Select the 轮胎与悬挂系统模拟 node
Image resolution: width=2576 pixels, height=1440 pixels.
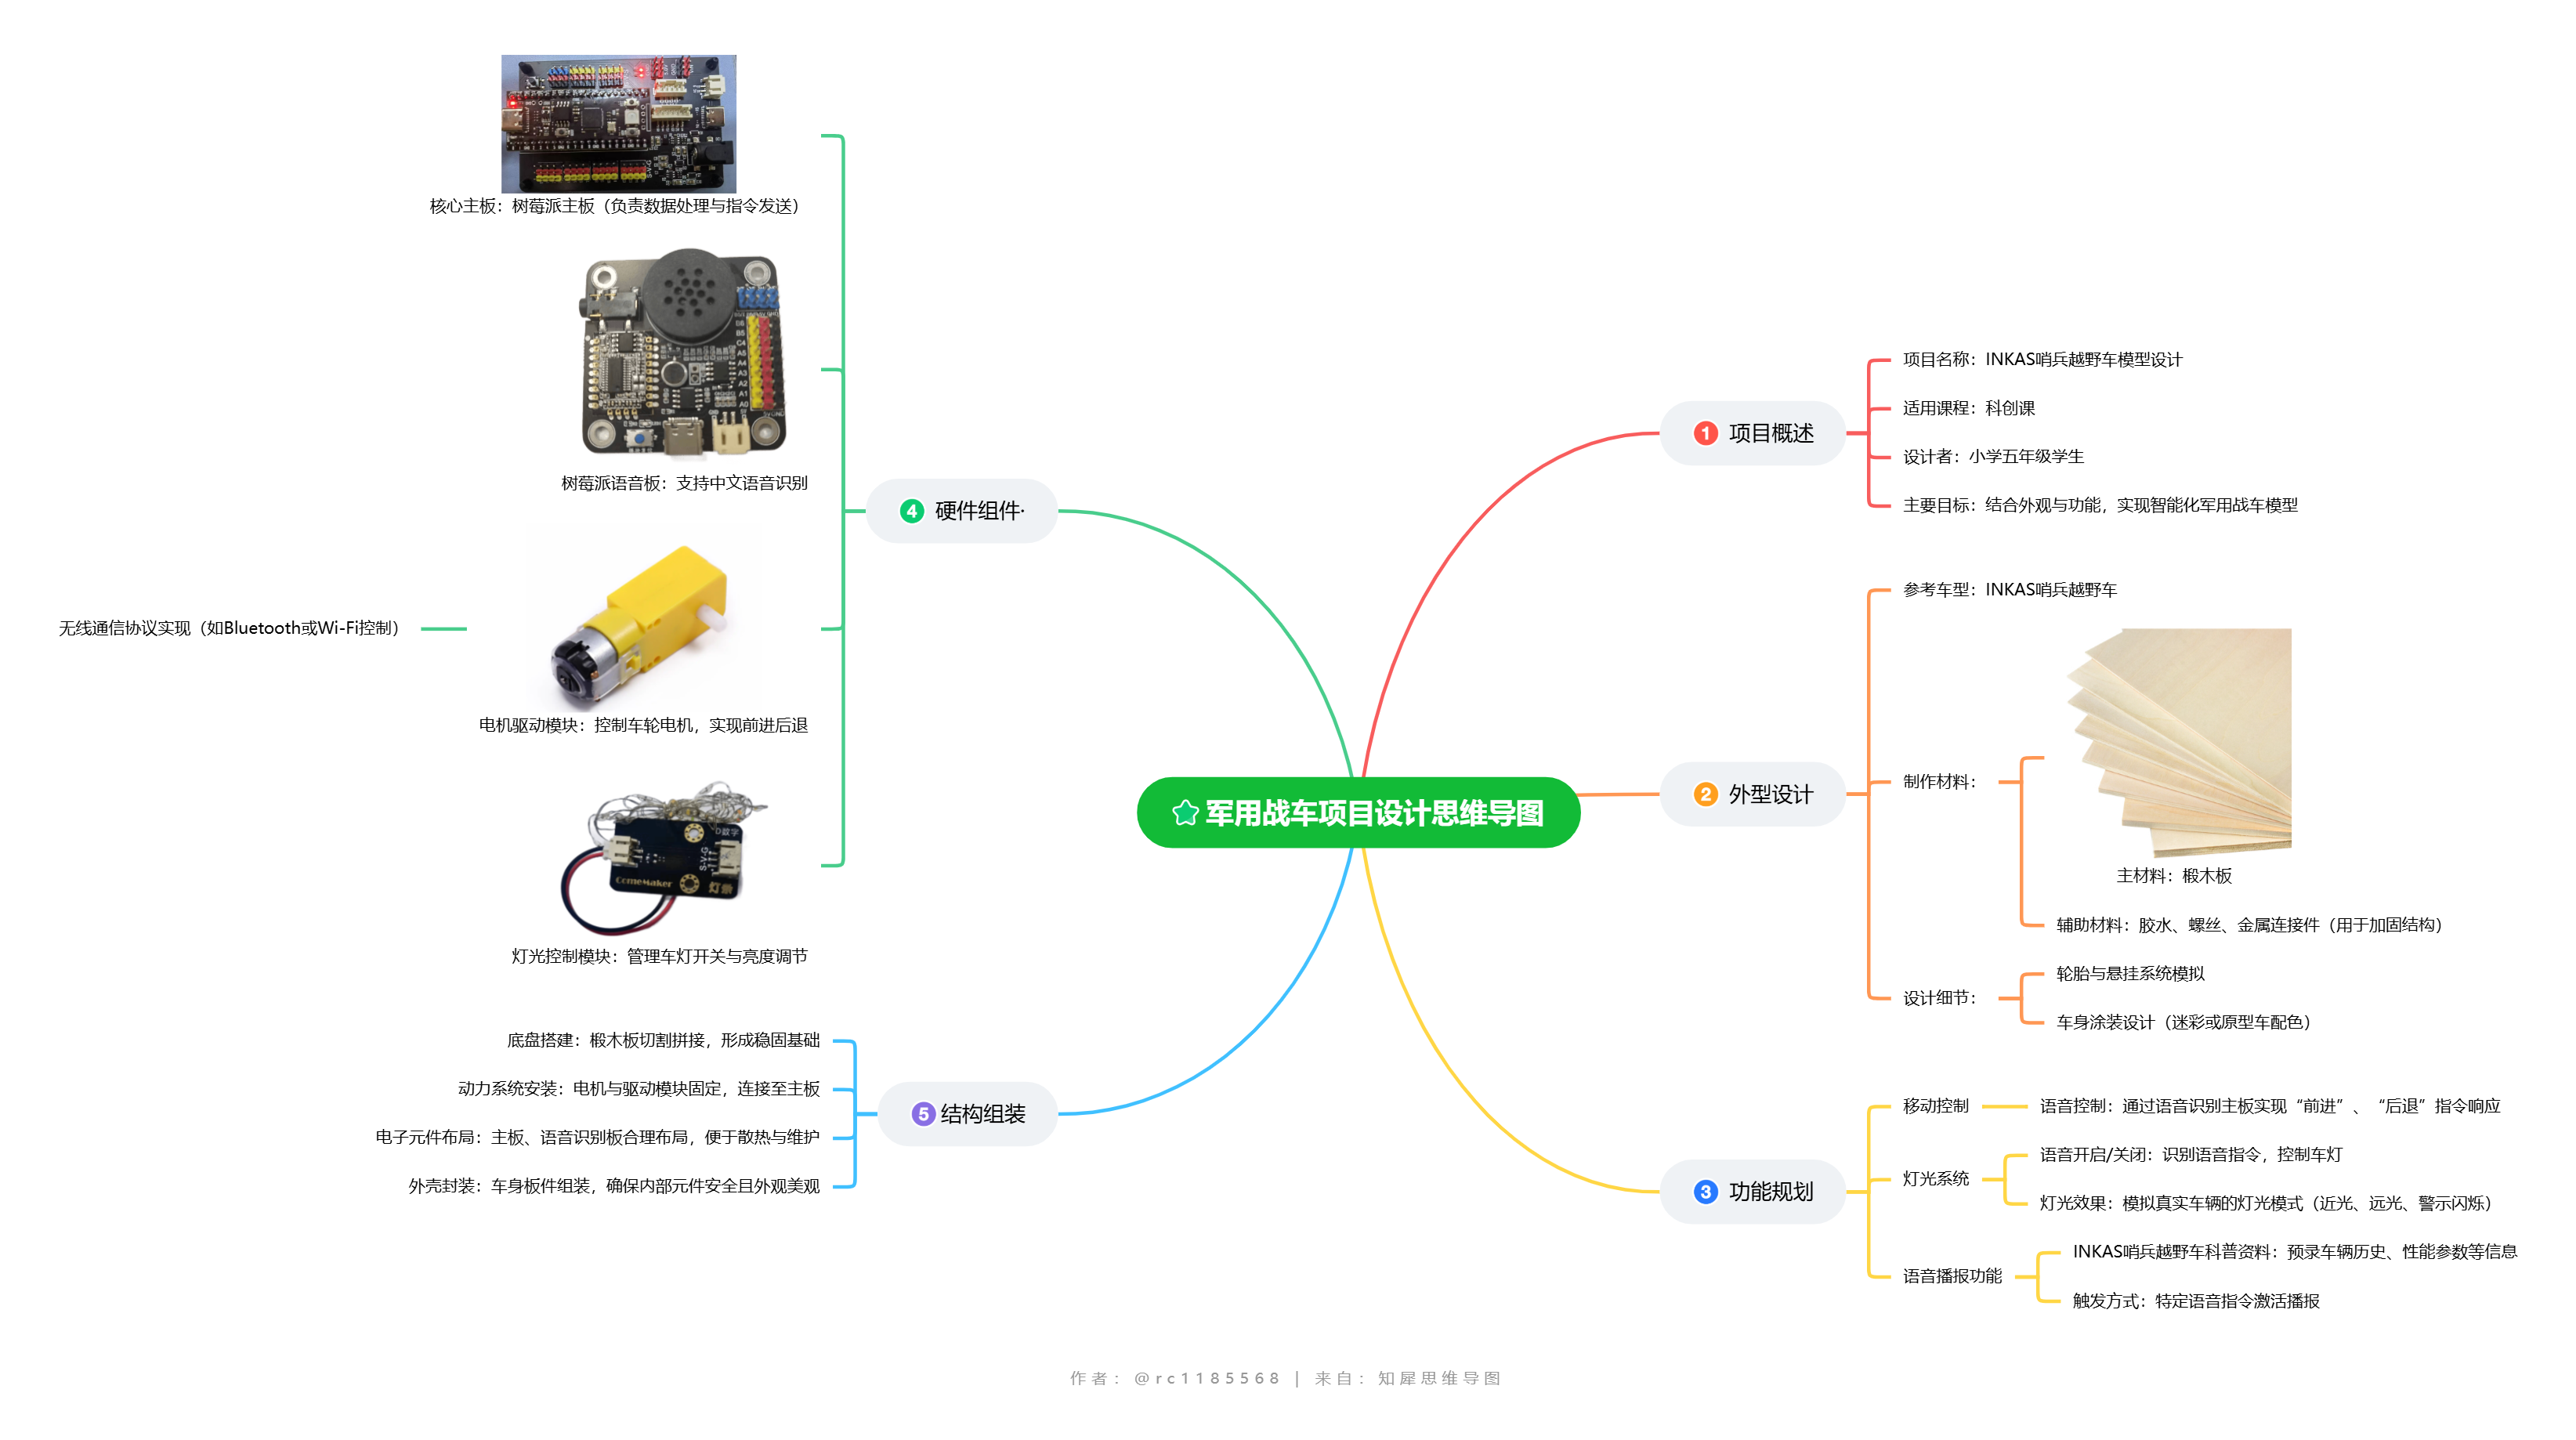(2130, 974)
